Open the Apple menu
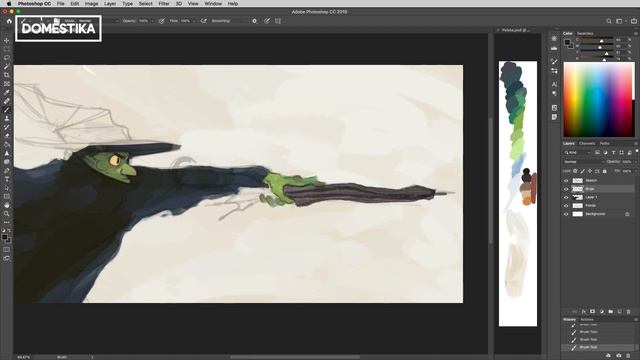Screen dimensions: 640x360 pos(9,4)
